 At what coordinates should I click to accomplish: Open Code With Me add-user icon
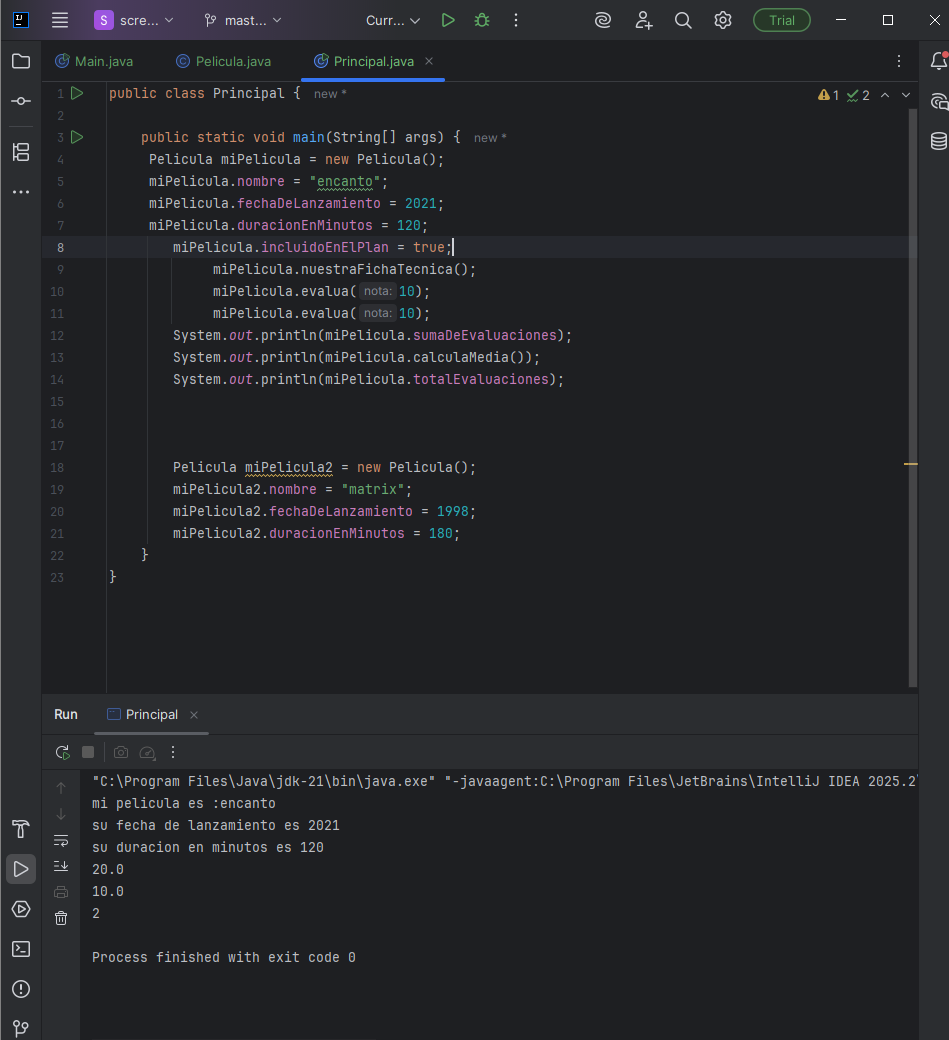pyautogui.click(x=643, y=20)
